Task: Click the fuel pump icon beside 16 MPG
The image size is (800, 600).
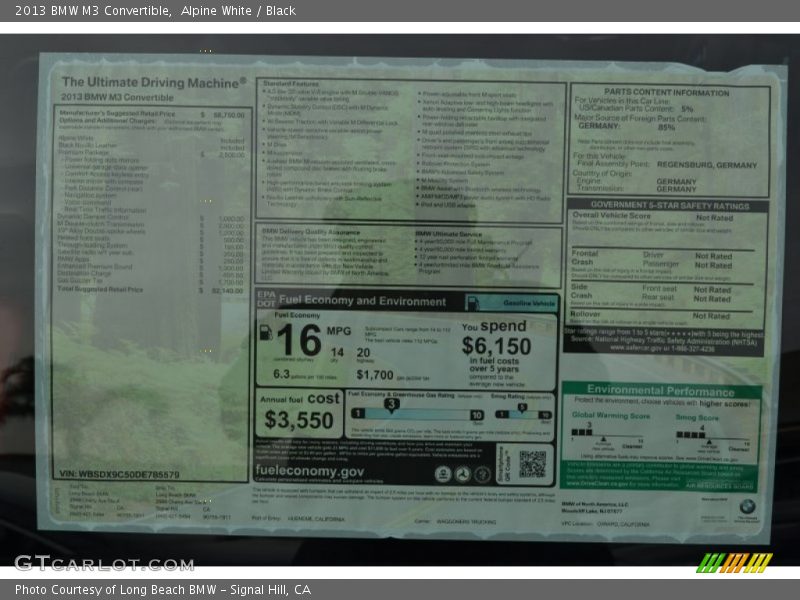Action: pyautogui.click(x=266, y=332)
